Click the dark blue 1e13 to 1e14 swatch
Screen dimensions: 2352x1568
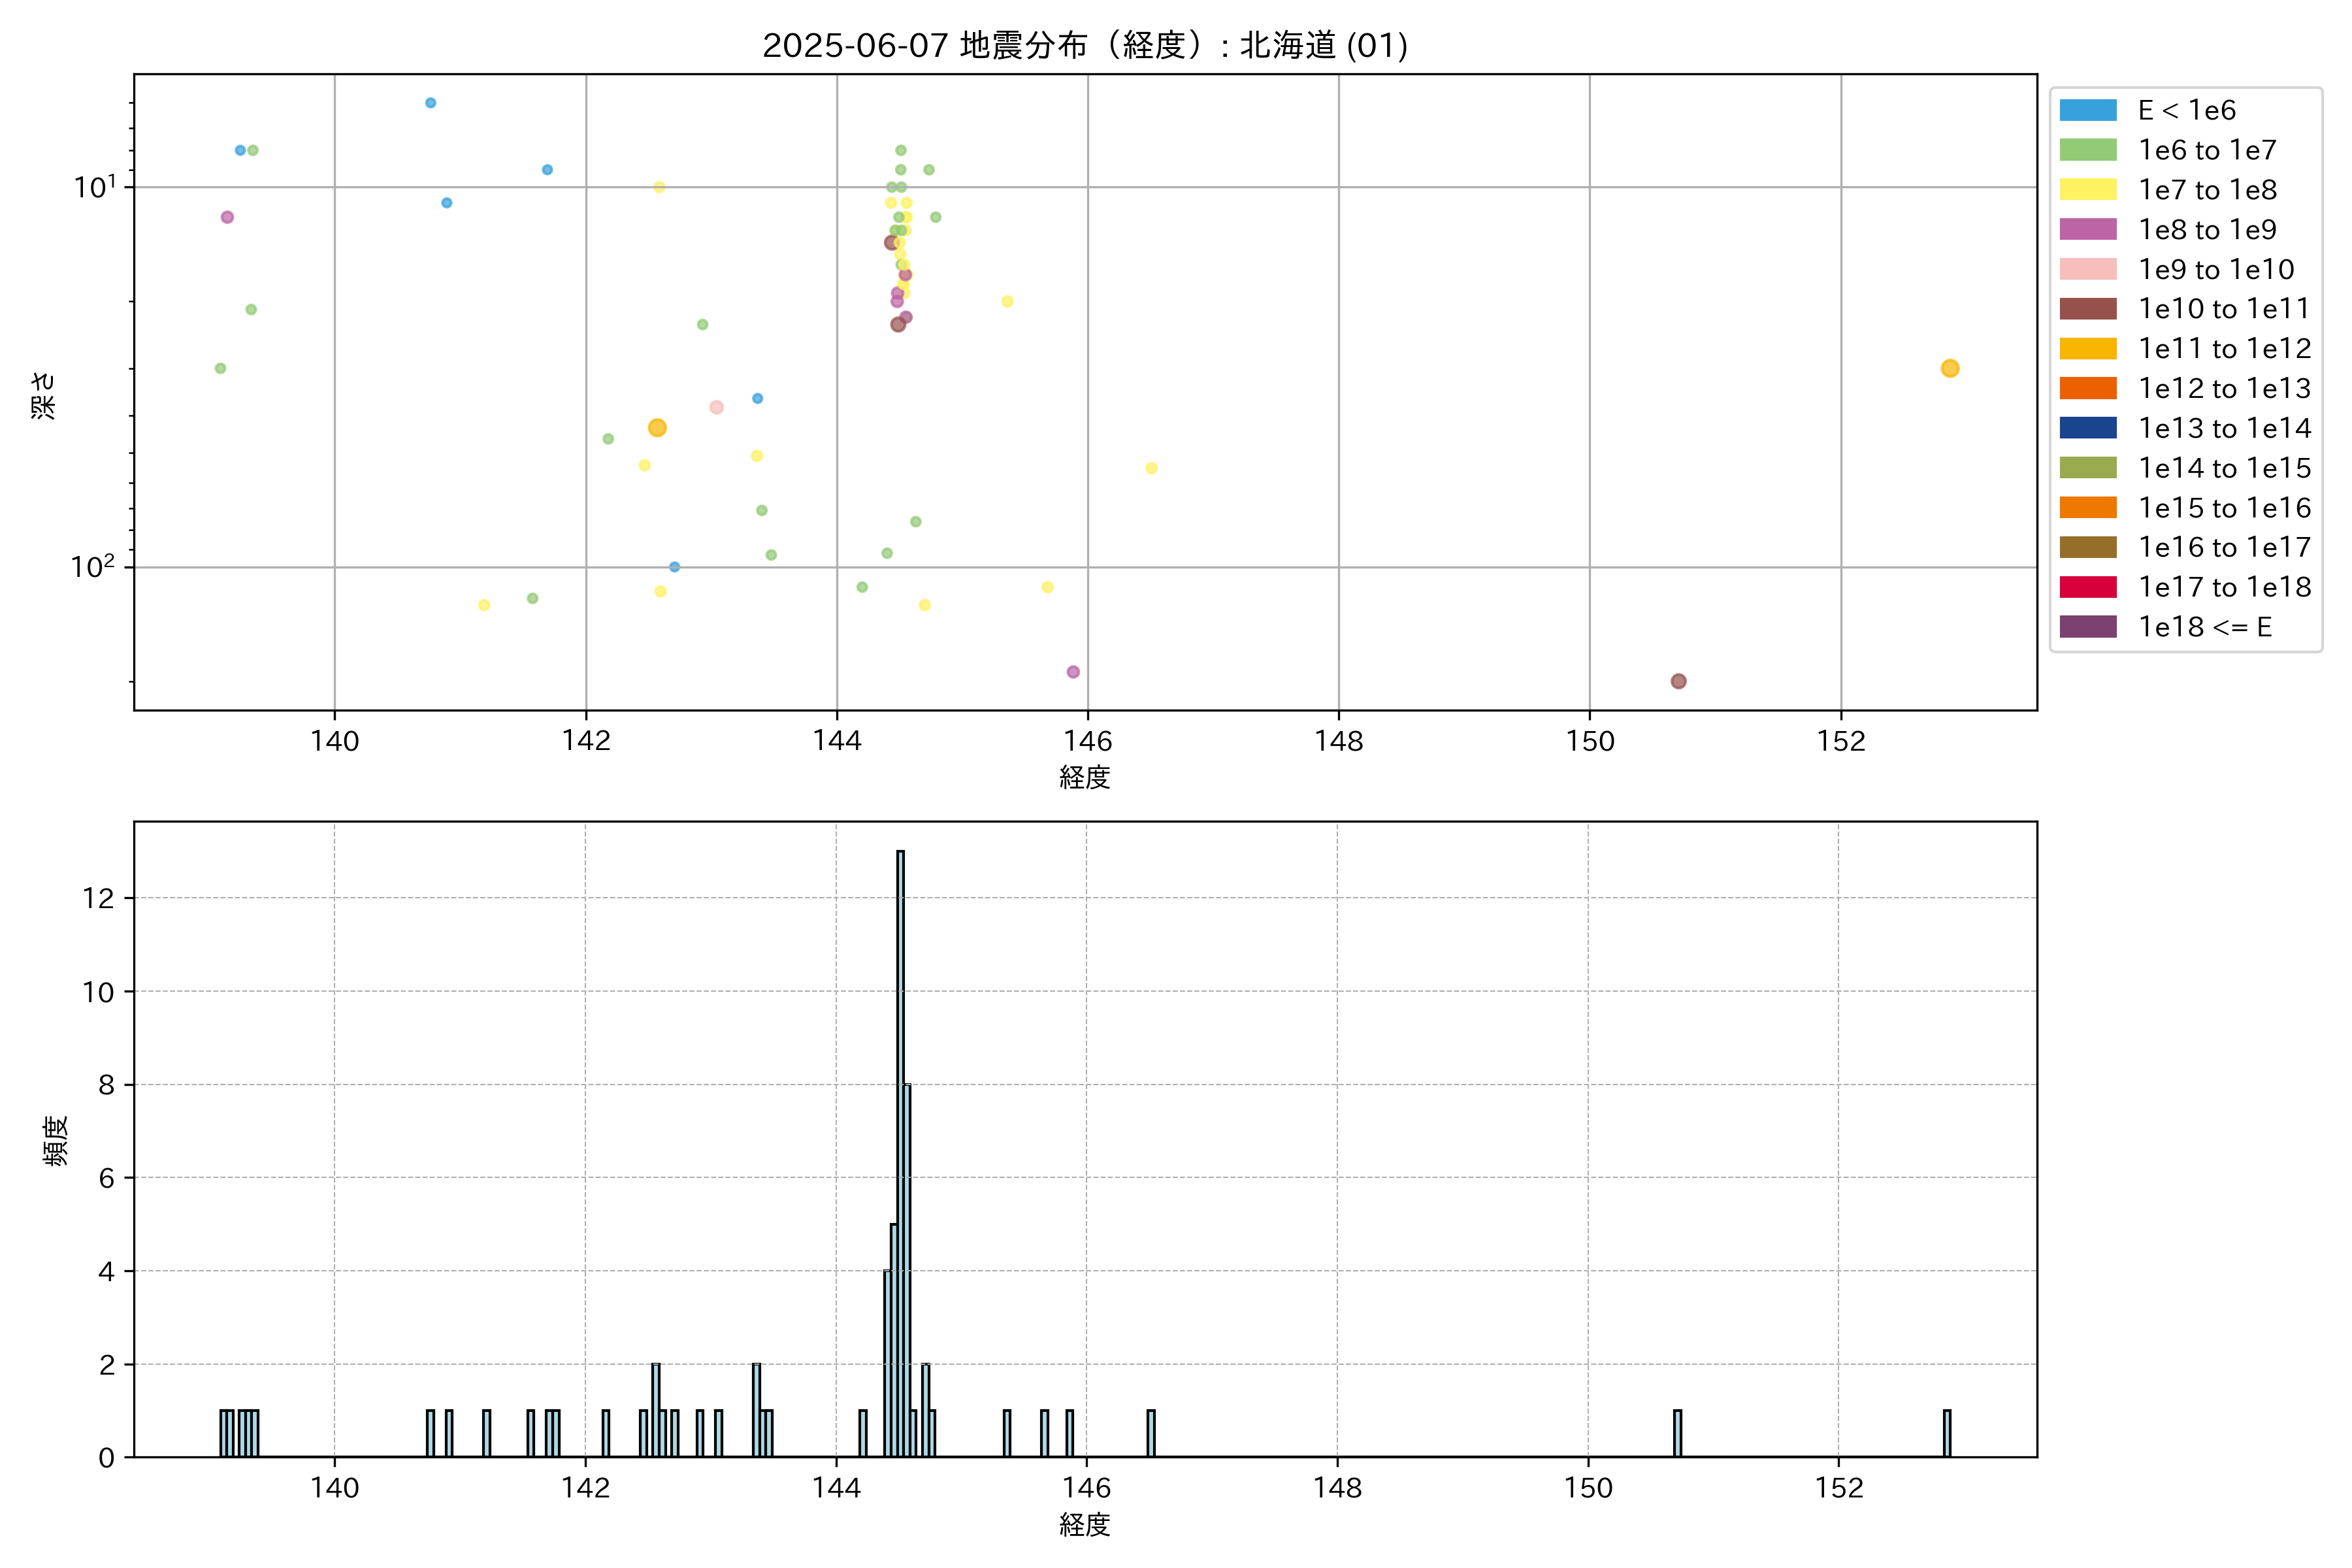(2087, 428)
